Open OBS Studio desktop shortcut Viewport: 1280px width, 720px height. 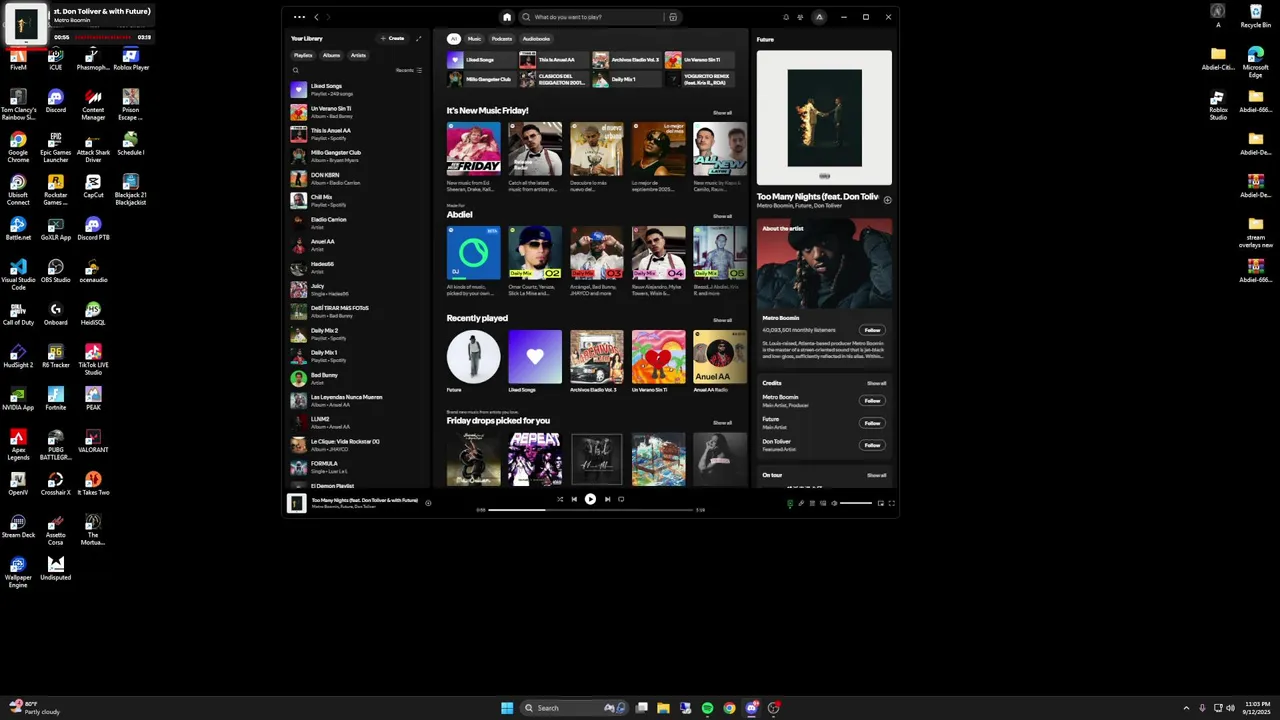(56, 271)
